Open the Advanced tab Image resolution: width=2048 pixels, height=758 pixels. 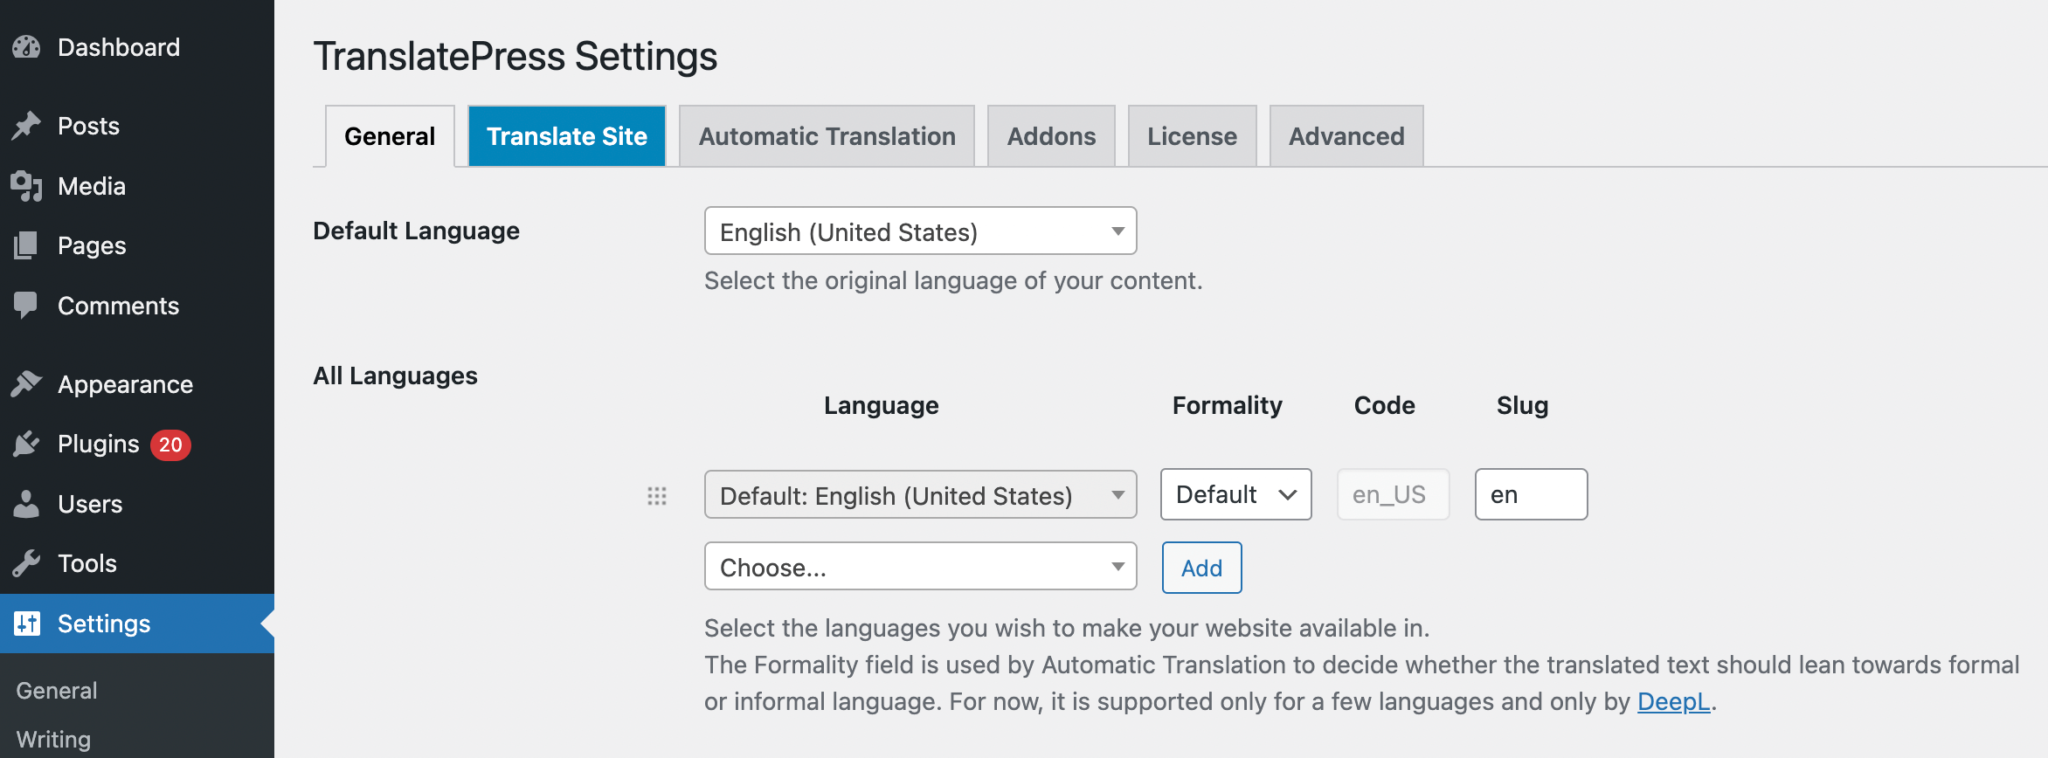tap(1346, 136)
